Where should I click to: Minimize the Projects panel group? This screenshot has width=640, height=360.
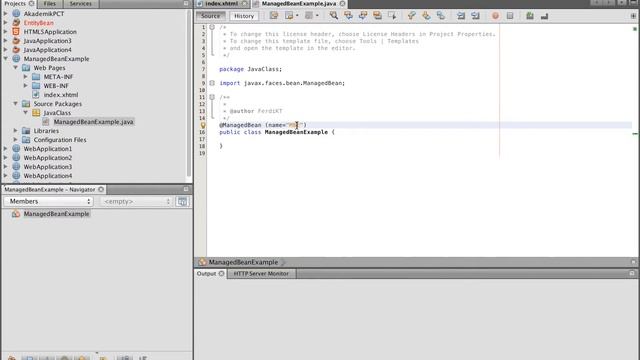pos(186,3)
